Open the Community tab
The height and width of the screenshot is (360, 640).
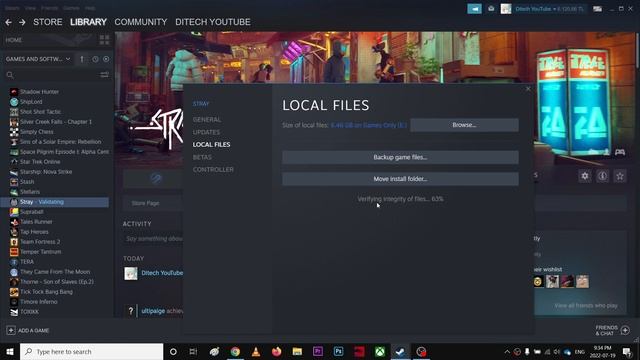(x=141, y=22)
